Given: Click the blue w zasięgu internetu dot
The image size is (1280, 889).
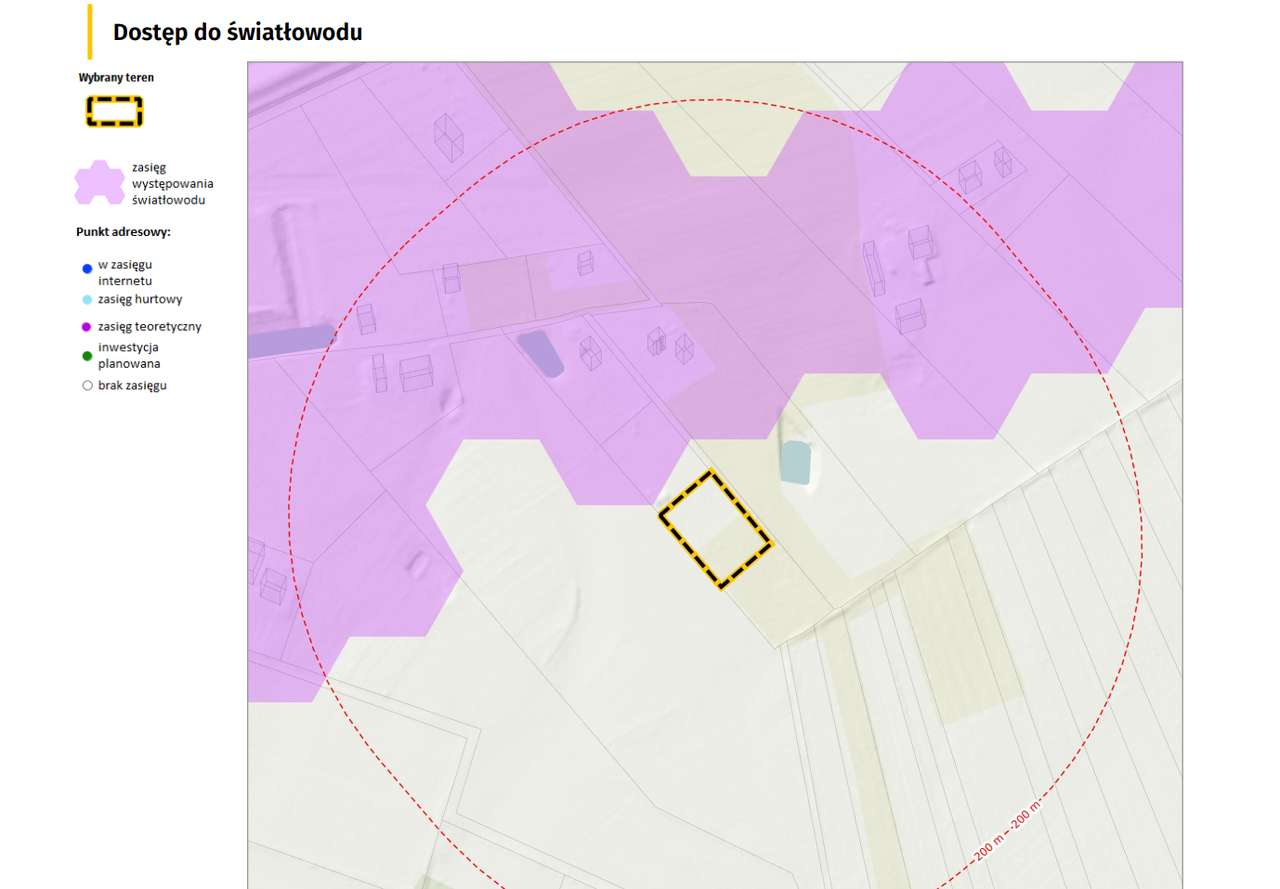Looking at the screenshot, I should click(85, 268).
